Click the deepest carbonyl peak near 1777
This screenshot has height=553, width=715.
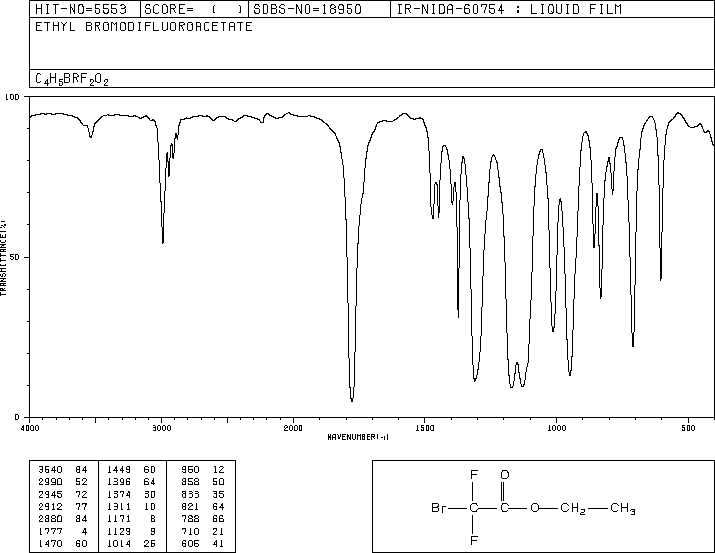(x=352, y=399)
